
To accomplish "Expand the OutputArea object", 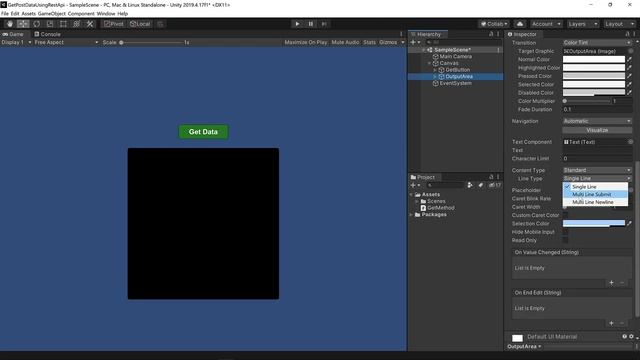I will point(435,77).
